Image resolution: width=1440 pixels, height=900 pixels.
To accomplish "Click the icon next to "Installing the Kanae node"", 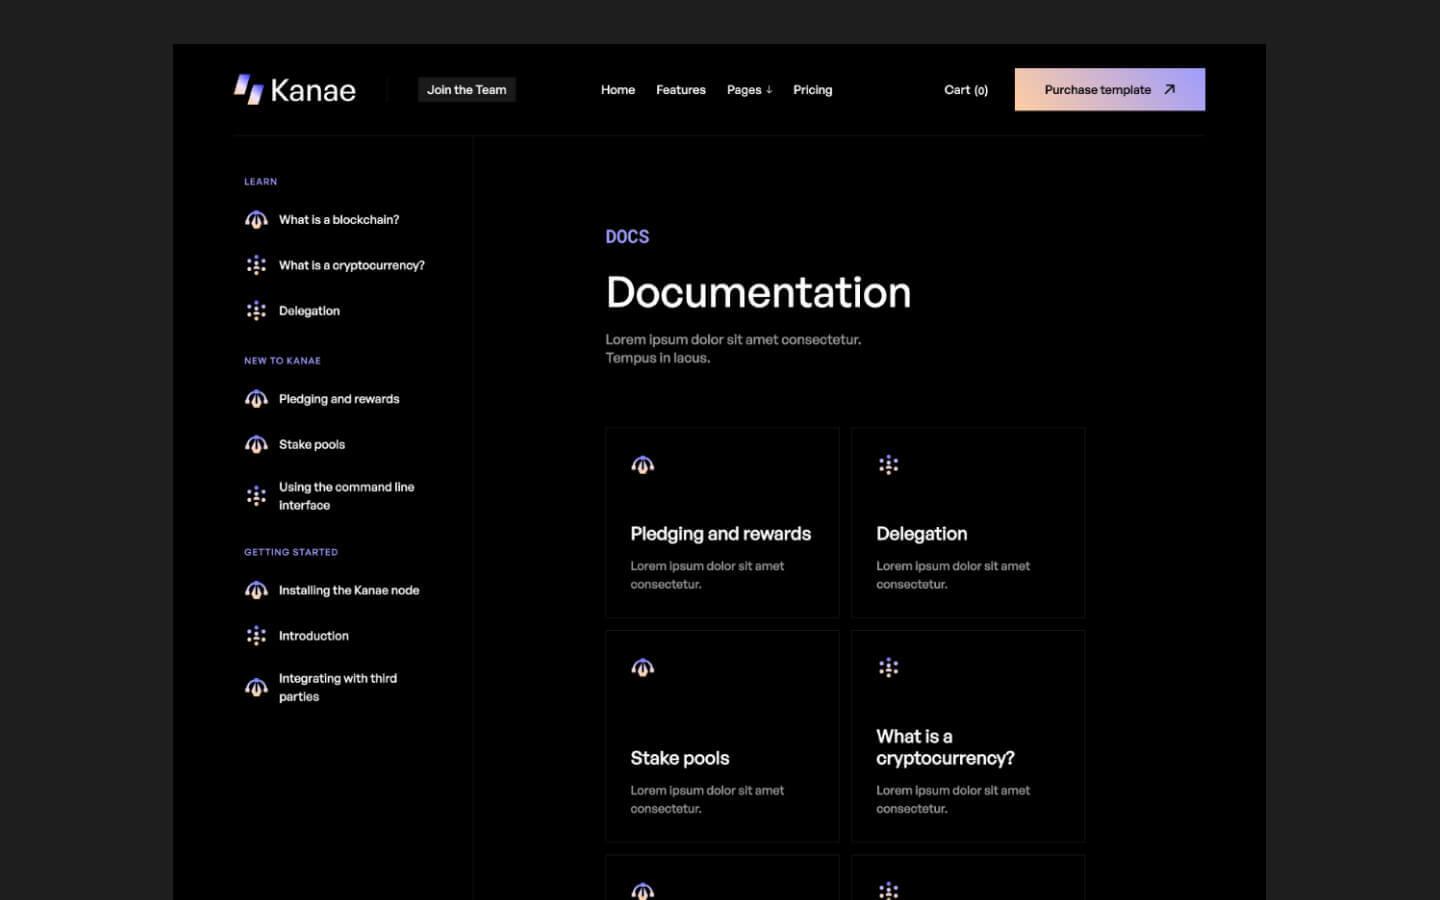I will pos(257,590).
